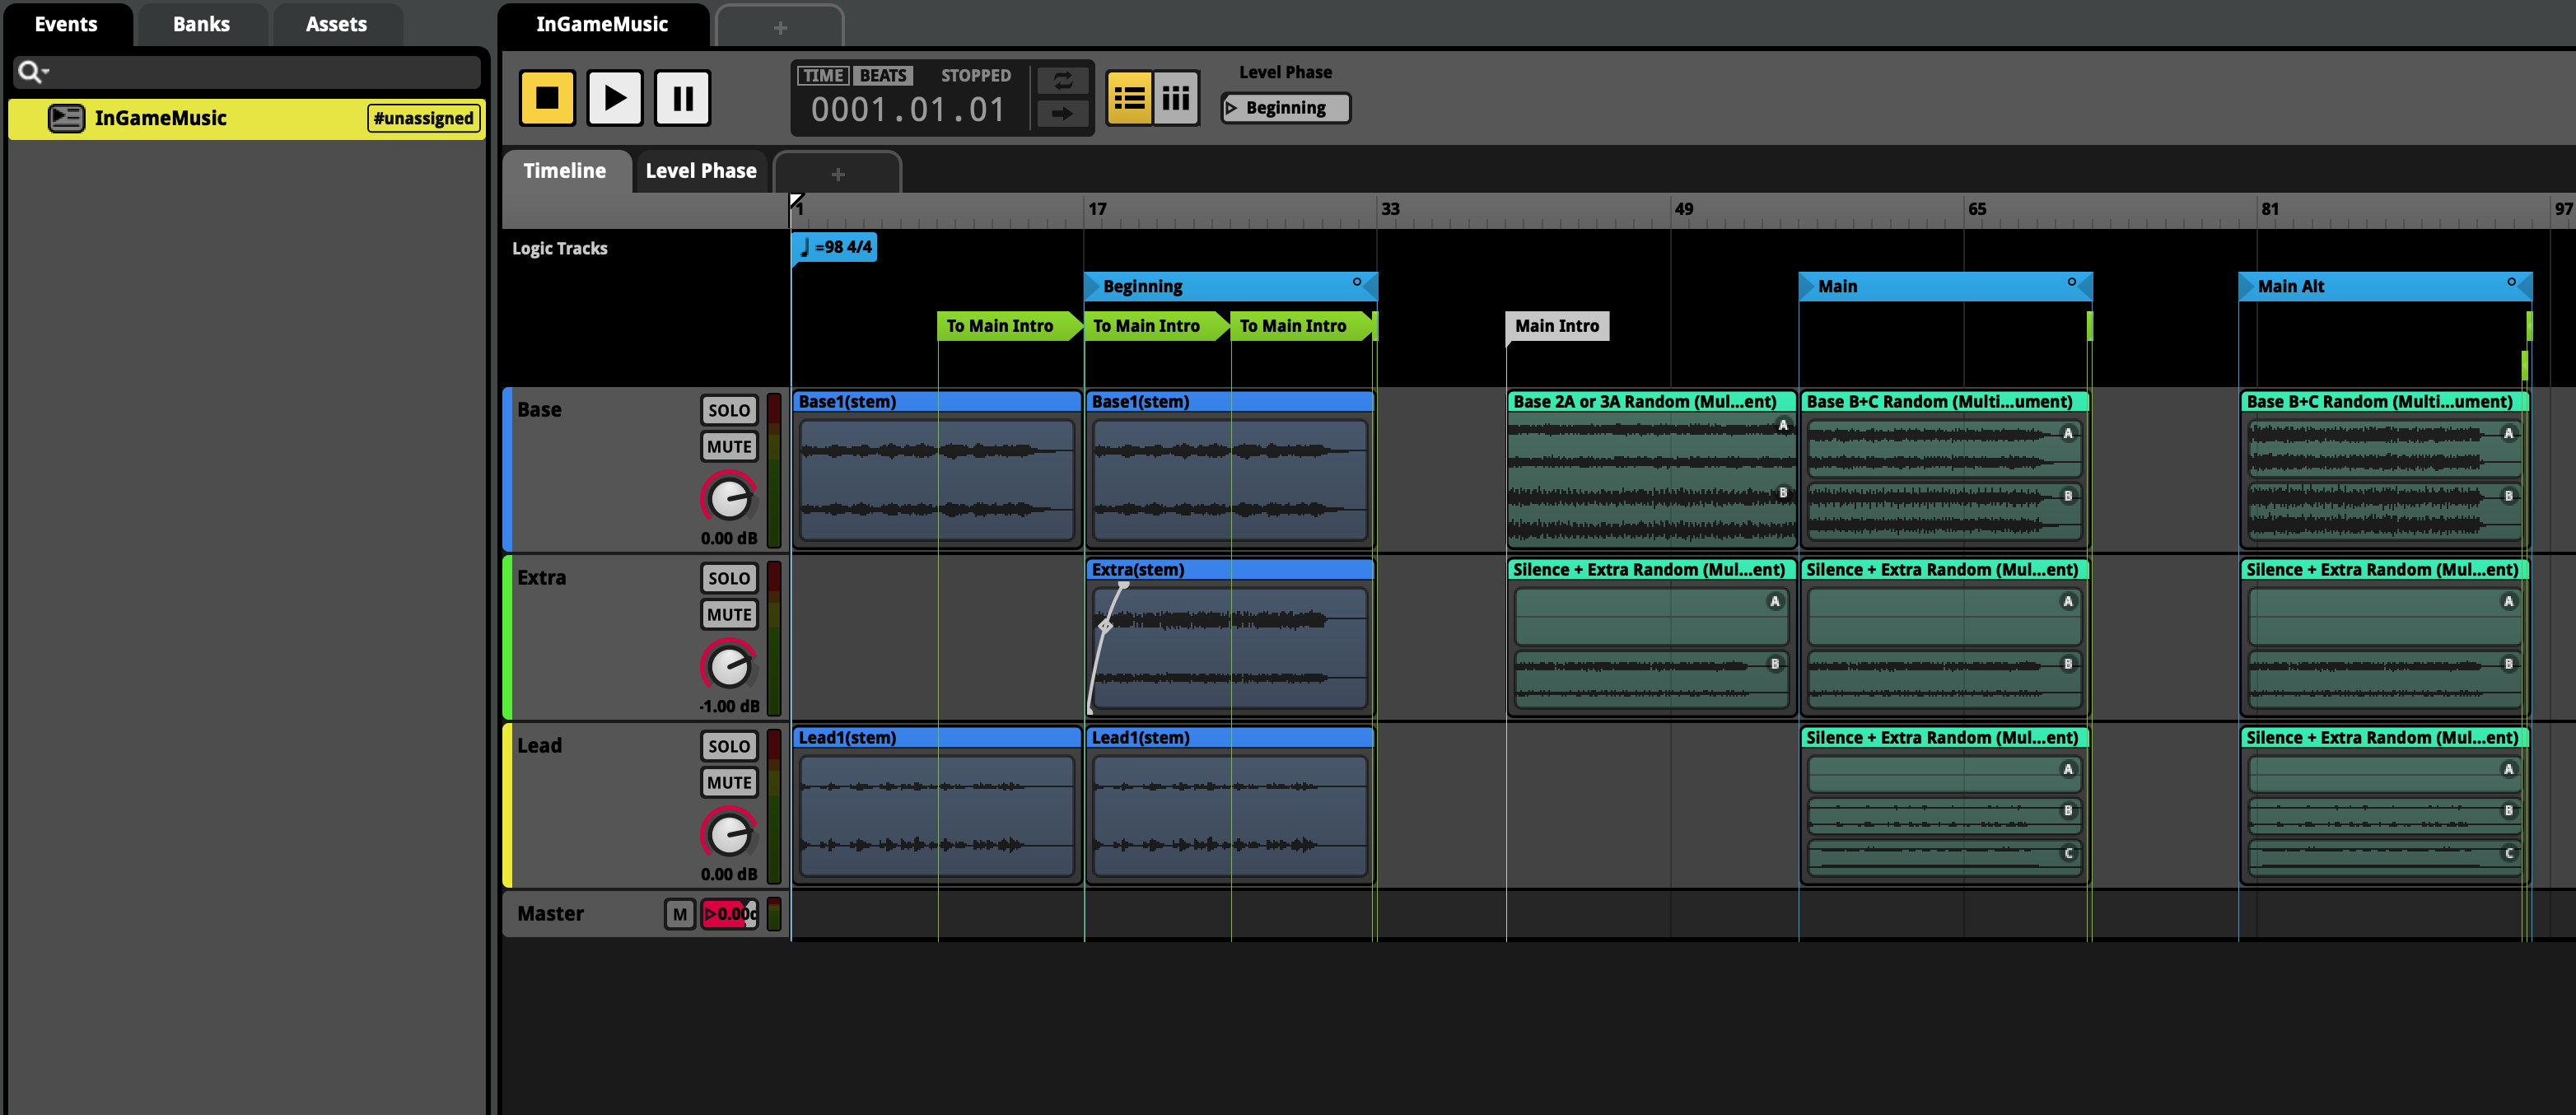Click the Master volume 0.00 dB field
The image size is (2576, 1115).
(729, 914)
